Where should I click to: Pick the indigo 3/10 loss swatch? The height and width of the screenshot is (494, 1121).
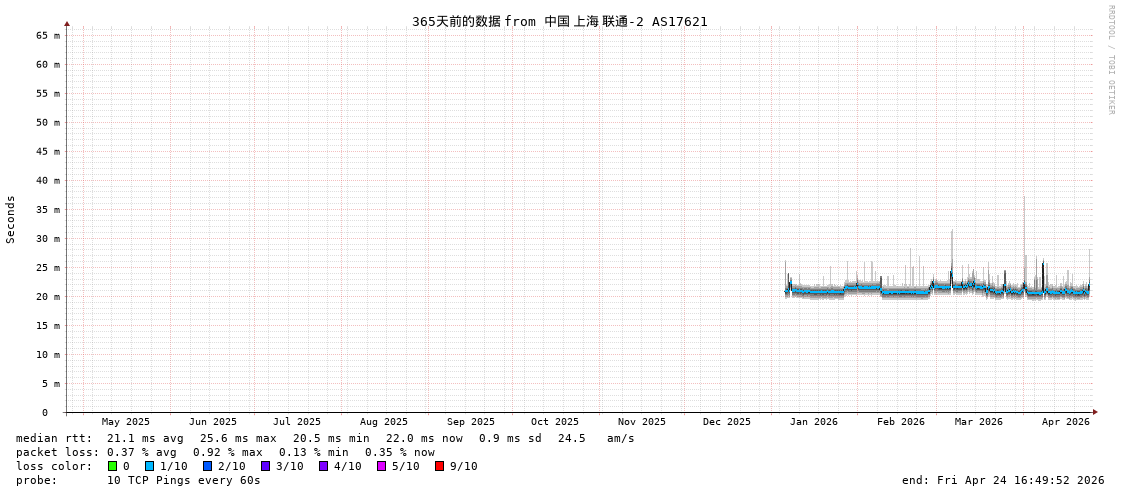point(265,466)
